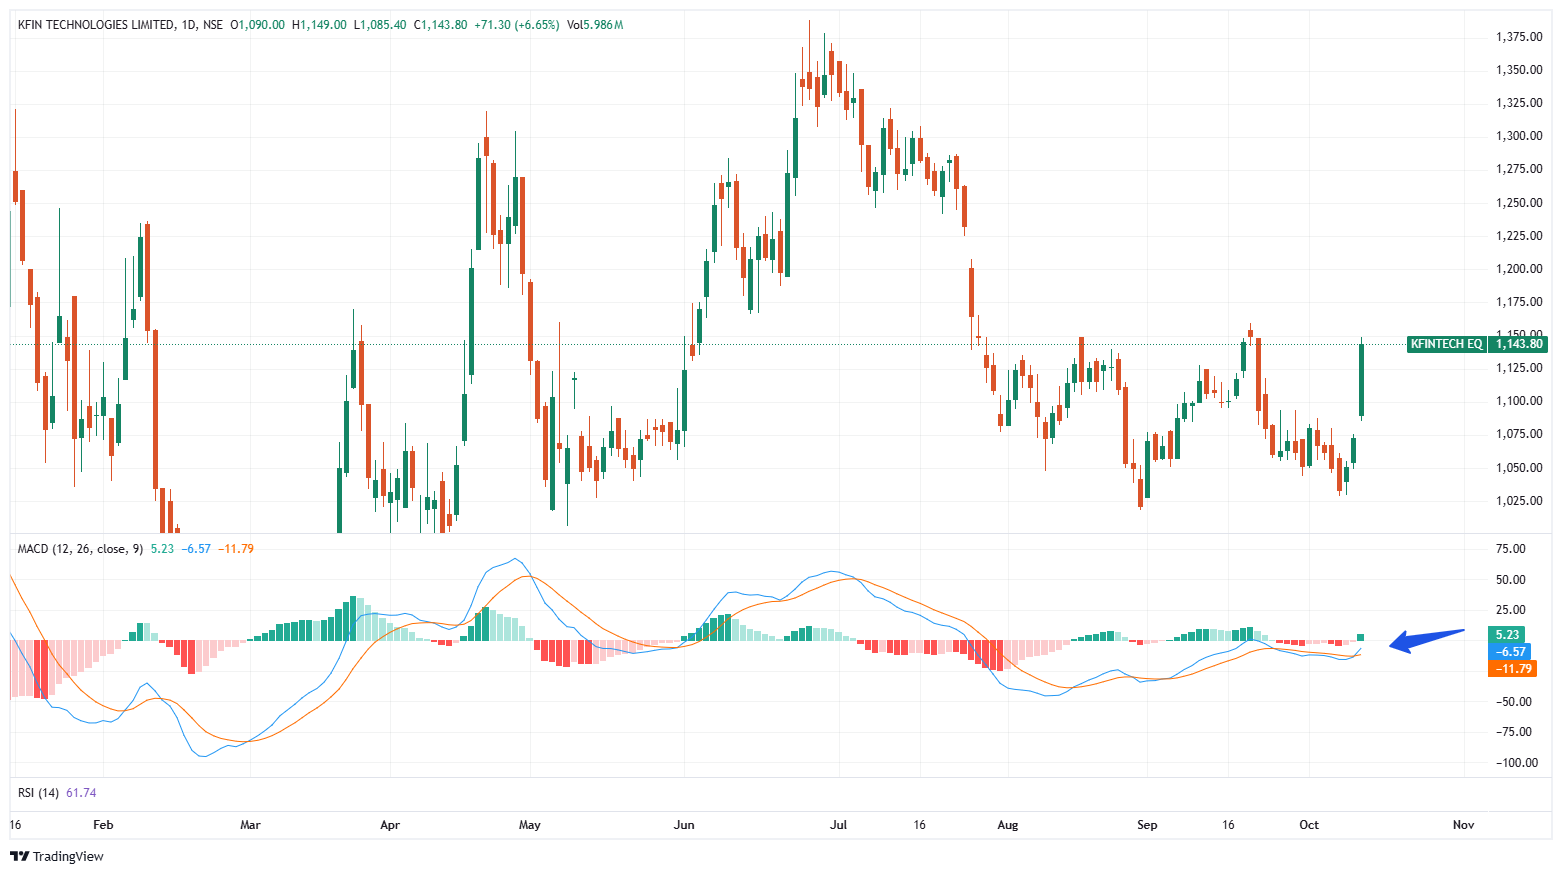This screenshot has height=874, width=1562.
Task: Click the green 1,143.80 last price tag
Action: pos(1519,344)
